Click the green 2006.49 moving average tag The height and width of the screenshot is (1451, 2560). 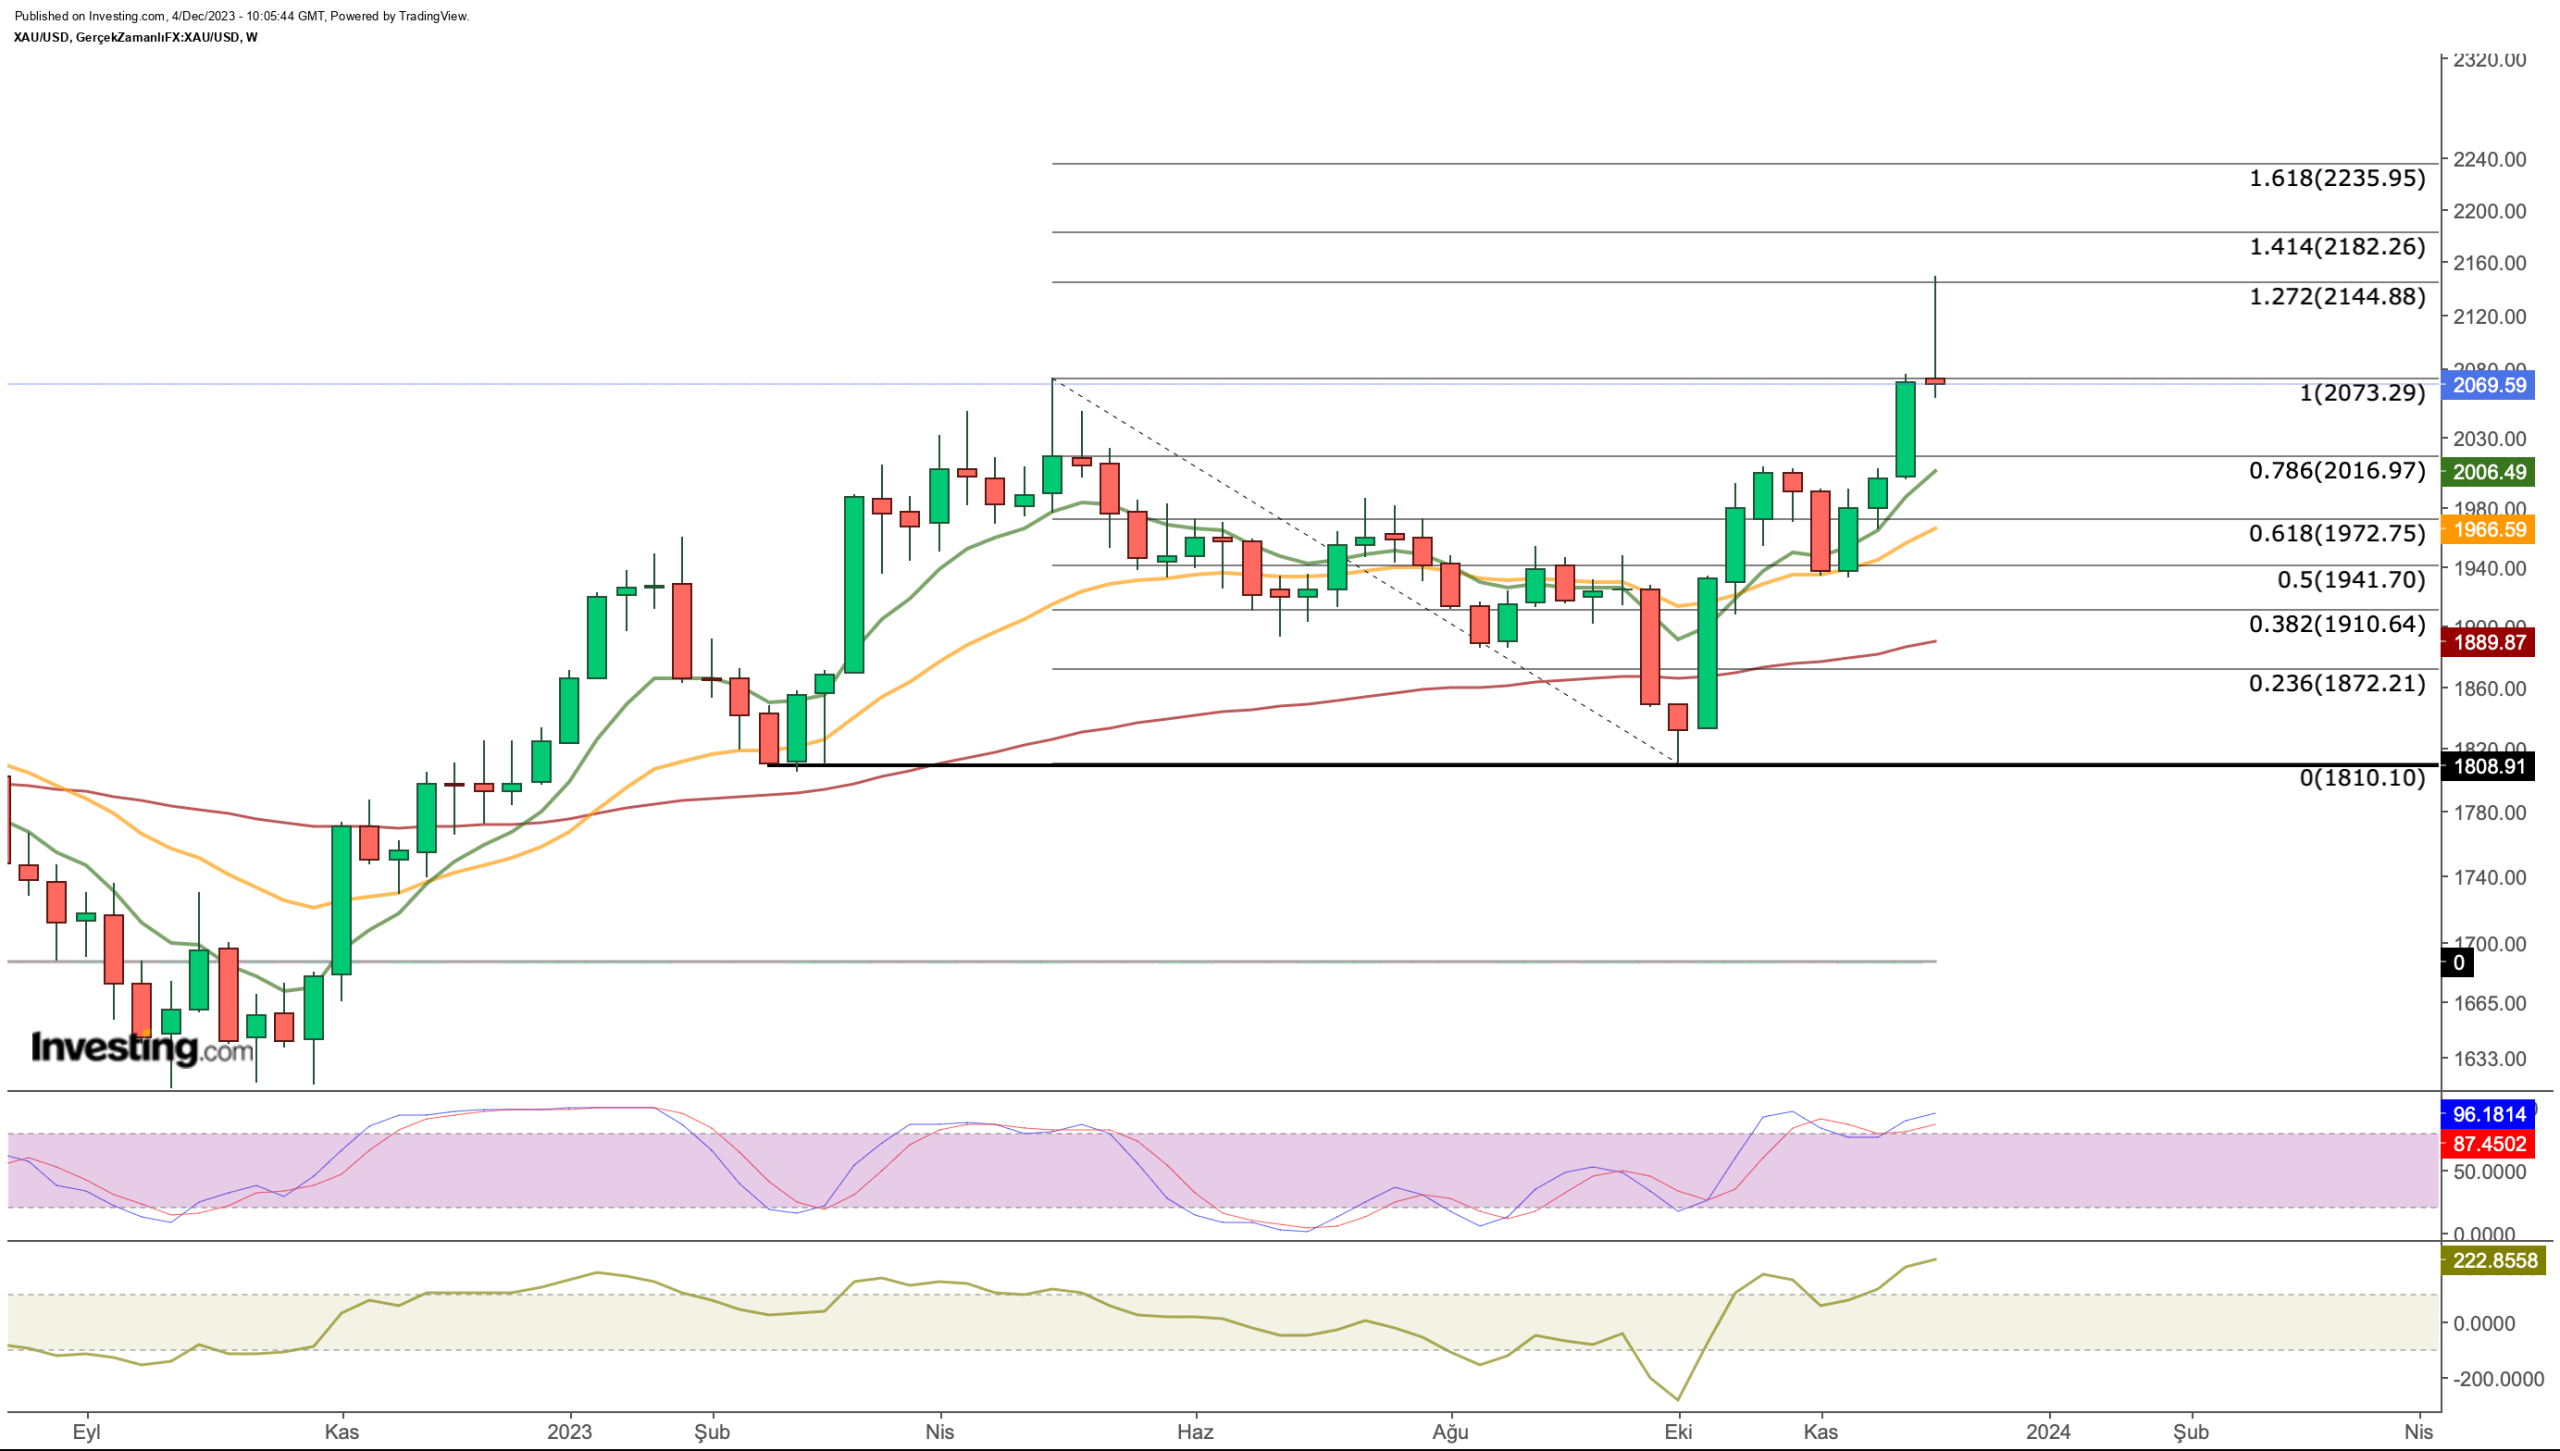tap(2488, 472)
